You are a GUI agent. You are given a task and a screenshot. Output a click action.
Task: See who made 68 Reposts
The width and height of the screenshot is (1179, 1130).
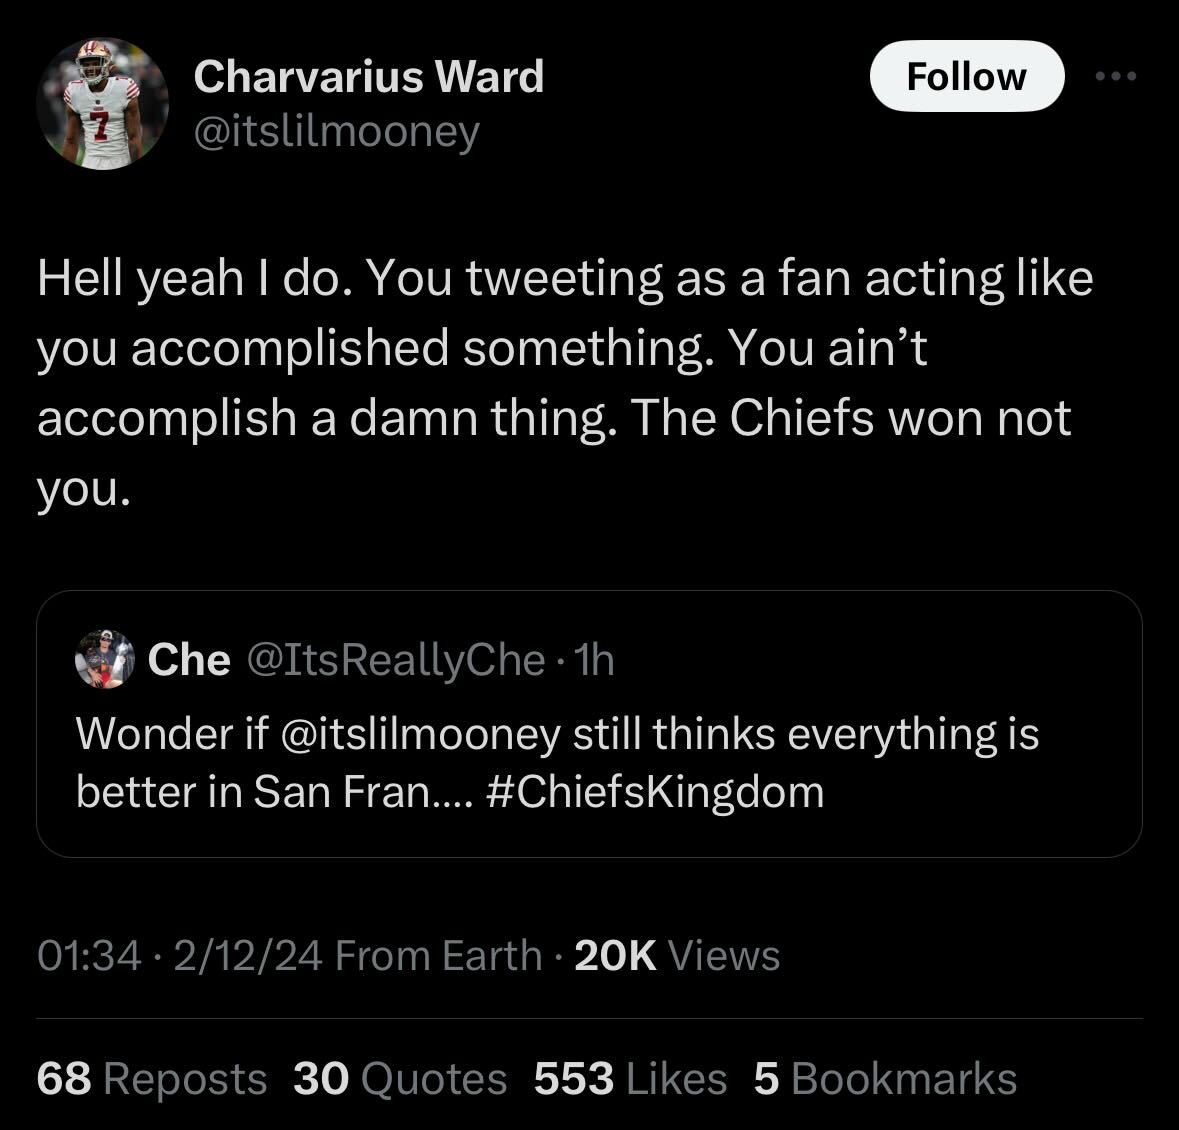pos(150,1080)
